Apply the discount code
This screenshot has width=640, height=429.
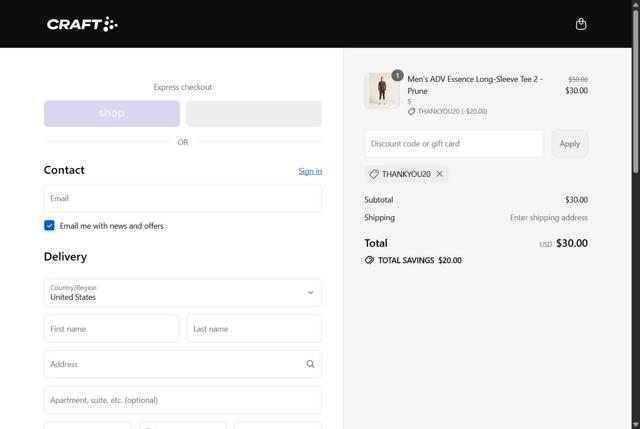tap(569, 144)
